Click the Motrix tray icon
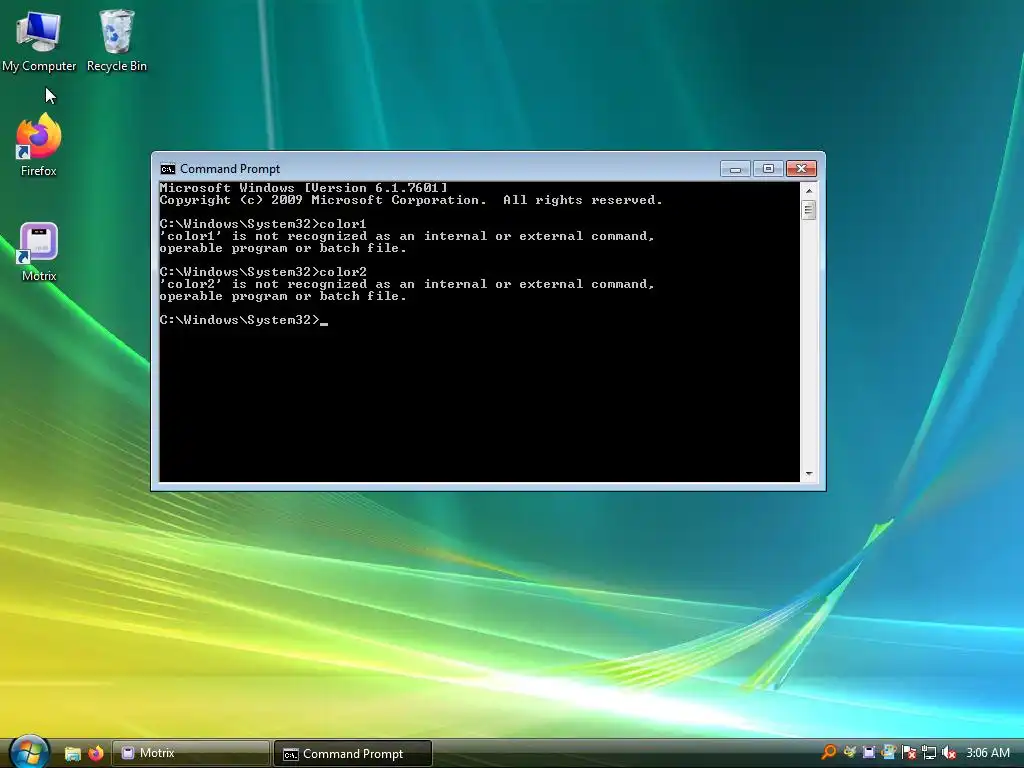Image resolution: width=1024 pixels, height=768 pixels. click(x=869, y=752)
